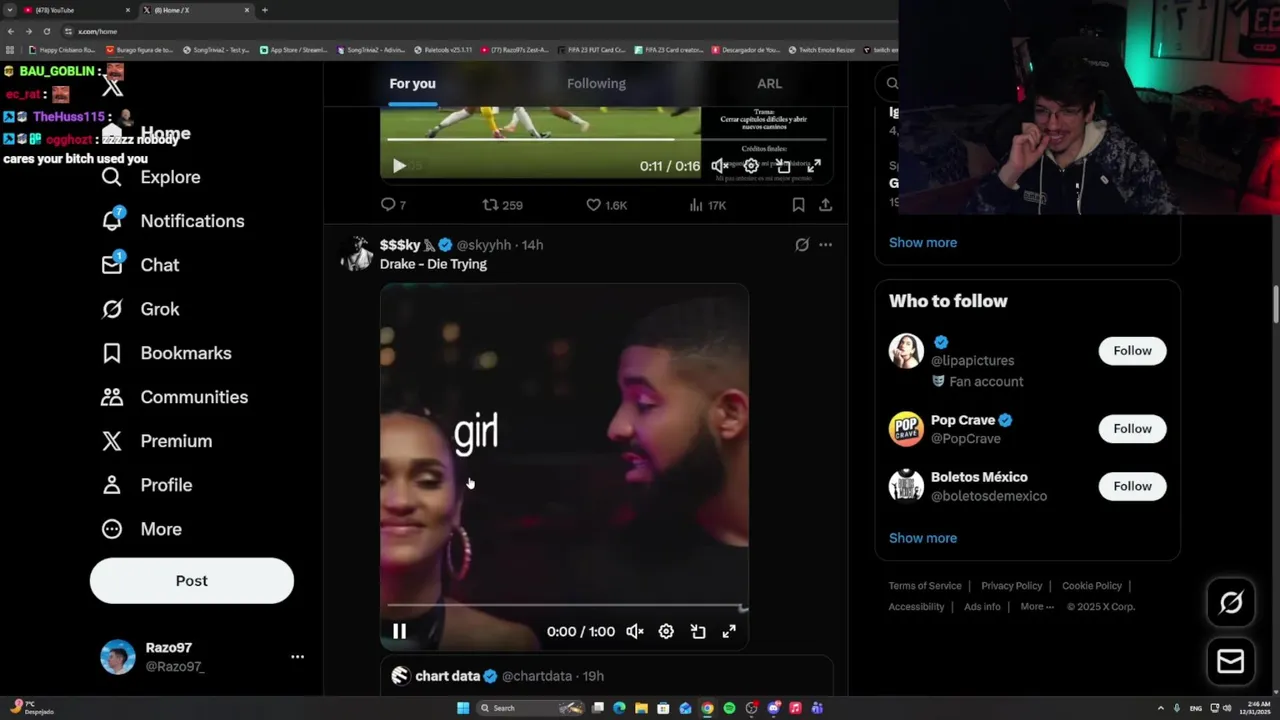This screenshot has height=720, width=1280.
Task: Open the Terms of Service link
Action: (925, 586)
